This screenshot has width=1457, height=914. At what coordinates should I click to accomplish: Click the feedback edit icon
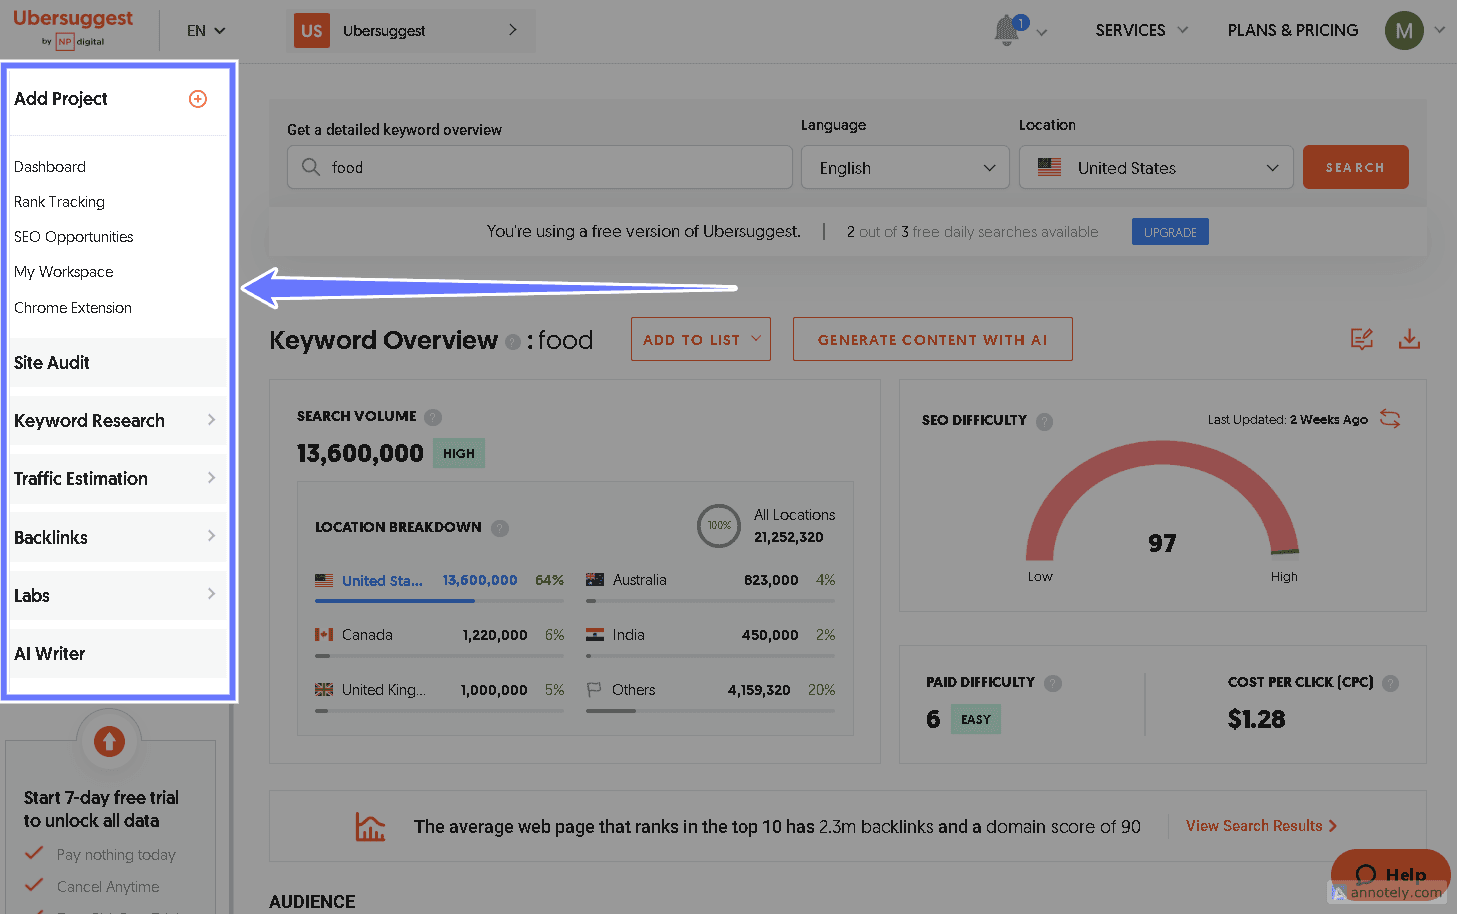[1362, 339]
